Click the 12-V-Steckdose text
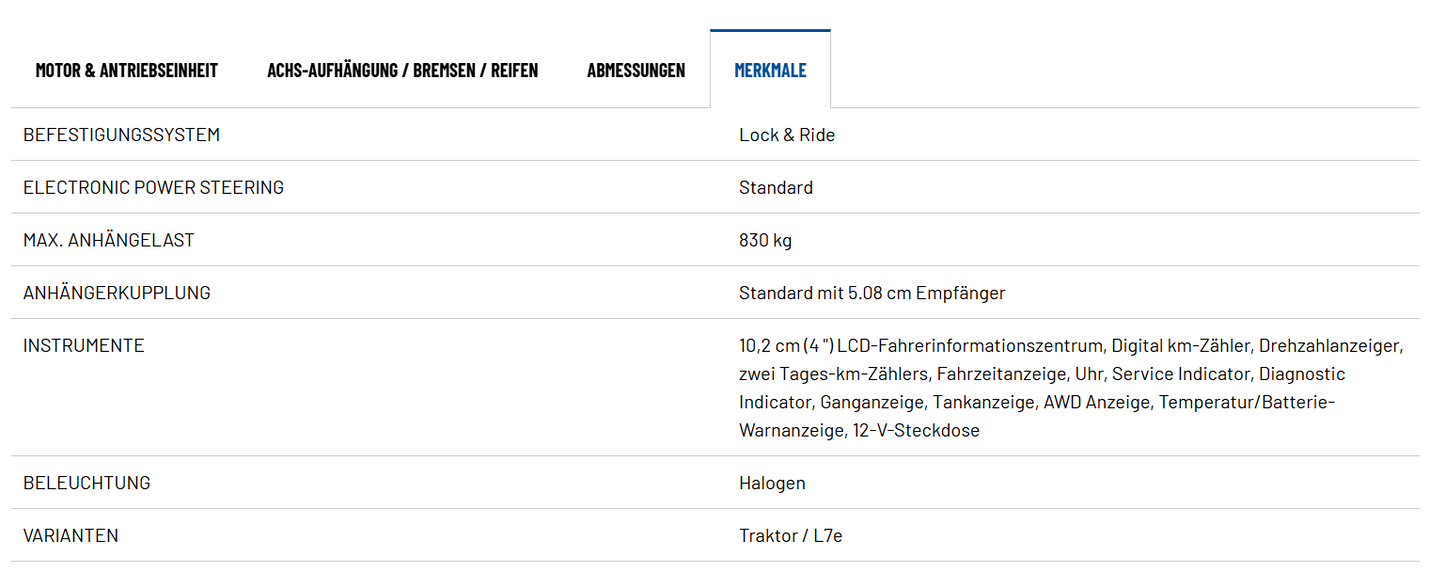This screenshot has width=1445, height=588. (915, 431)
